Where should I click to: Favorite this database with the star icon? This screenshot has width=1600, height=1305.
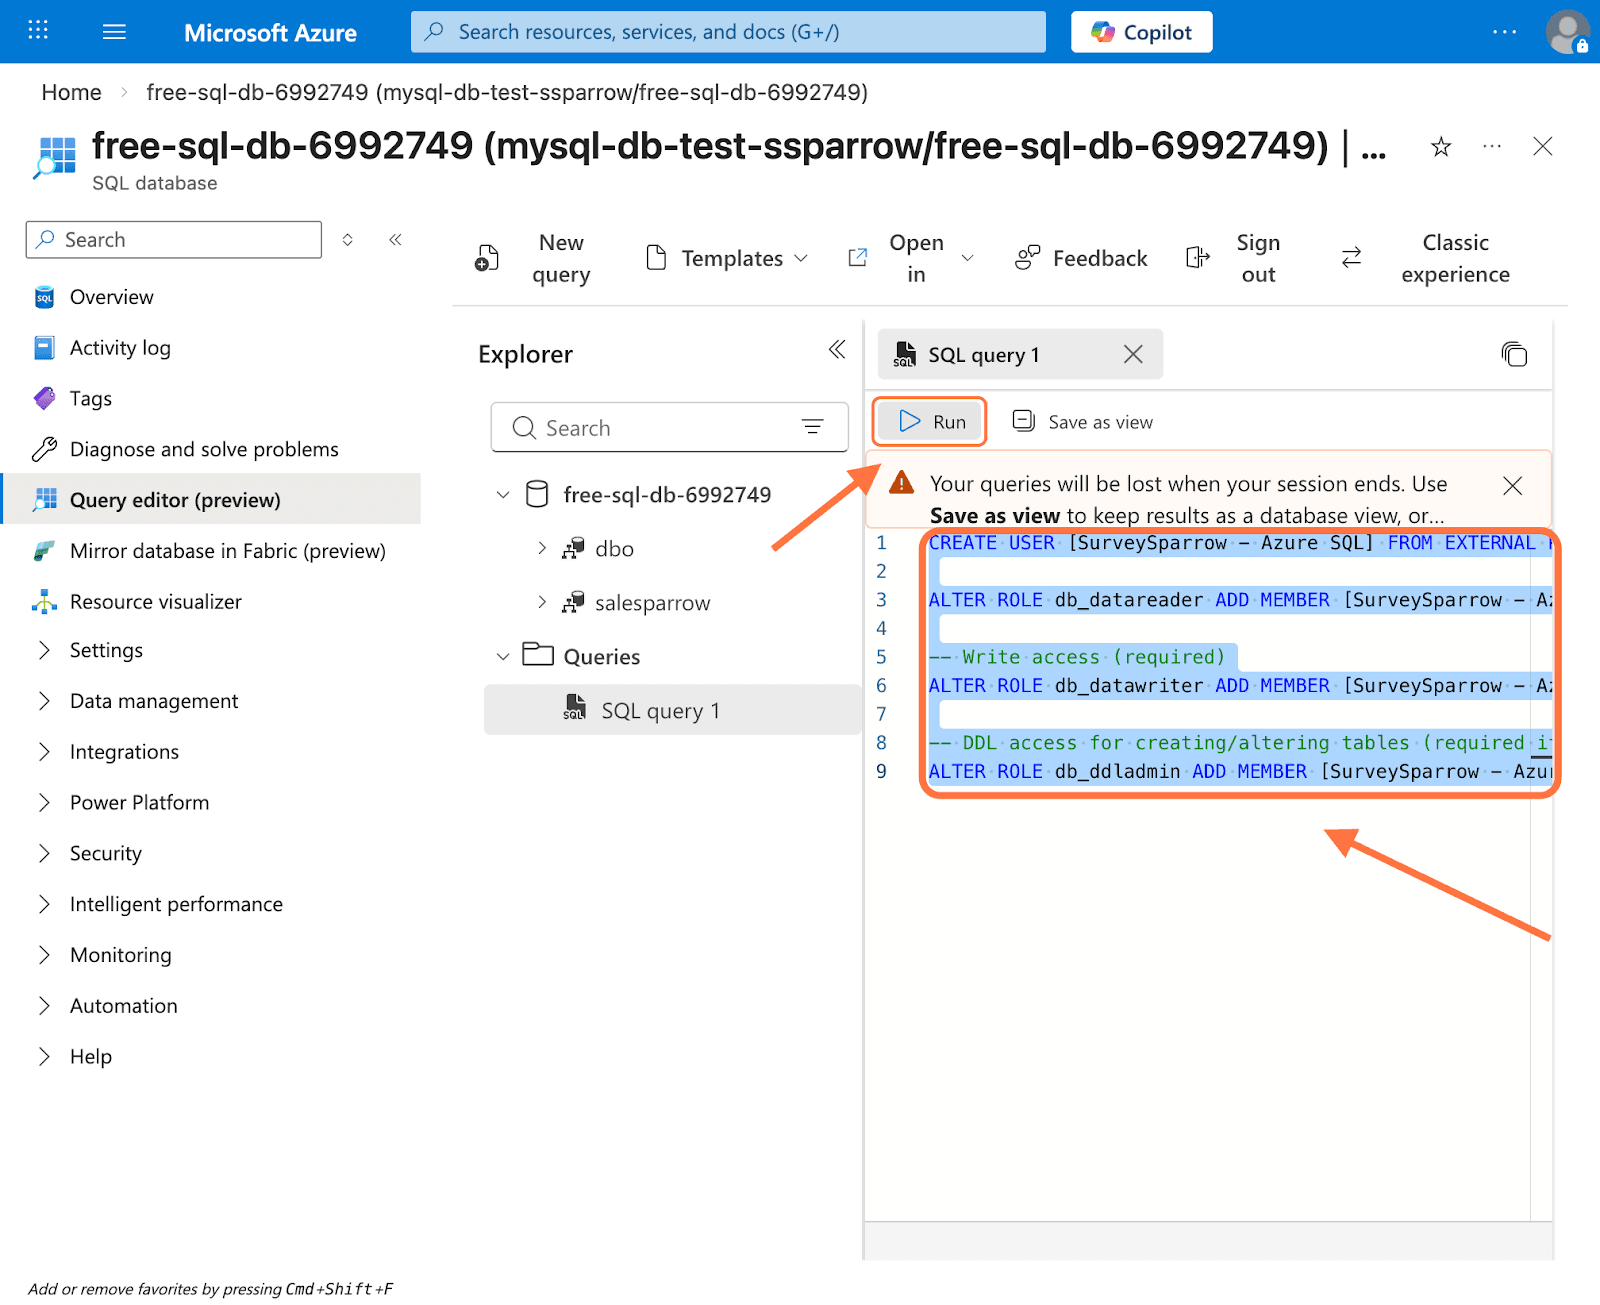[x=1440, y=148]
